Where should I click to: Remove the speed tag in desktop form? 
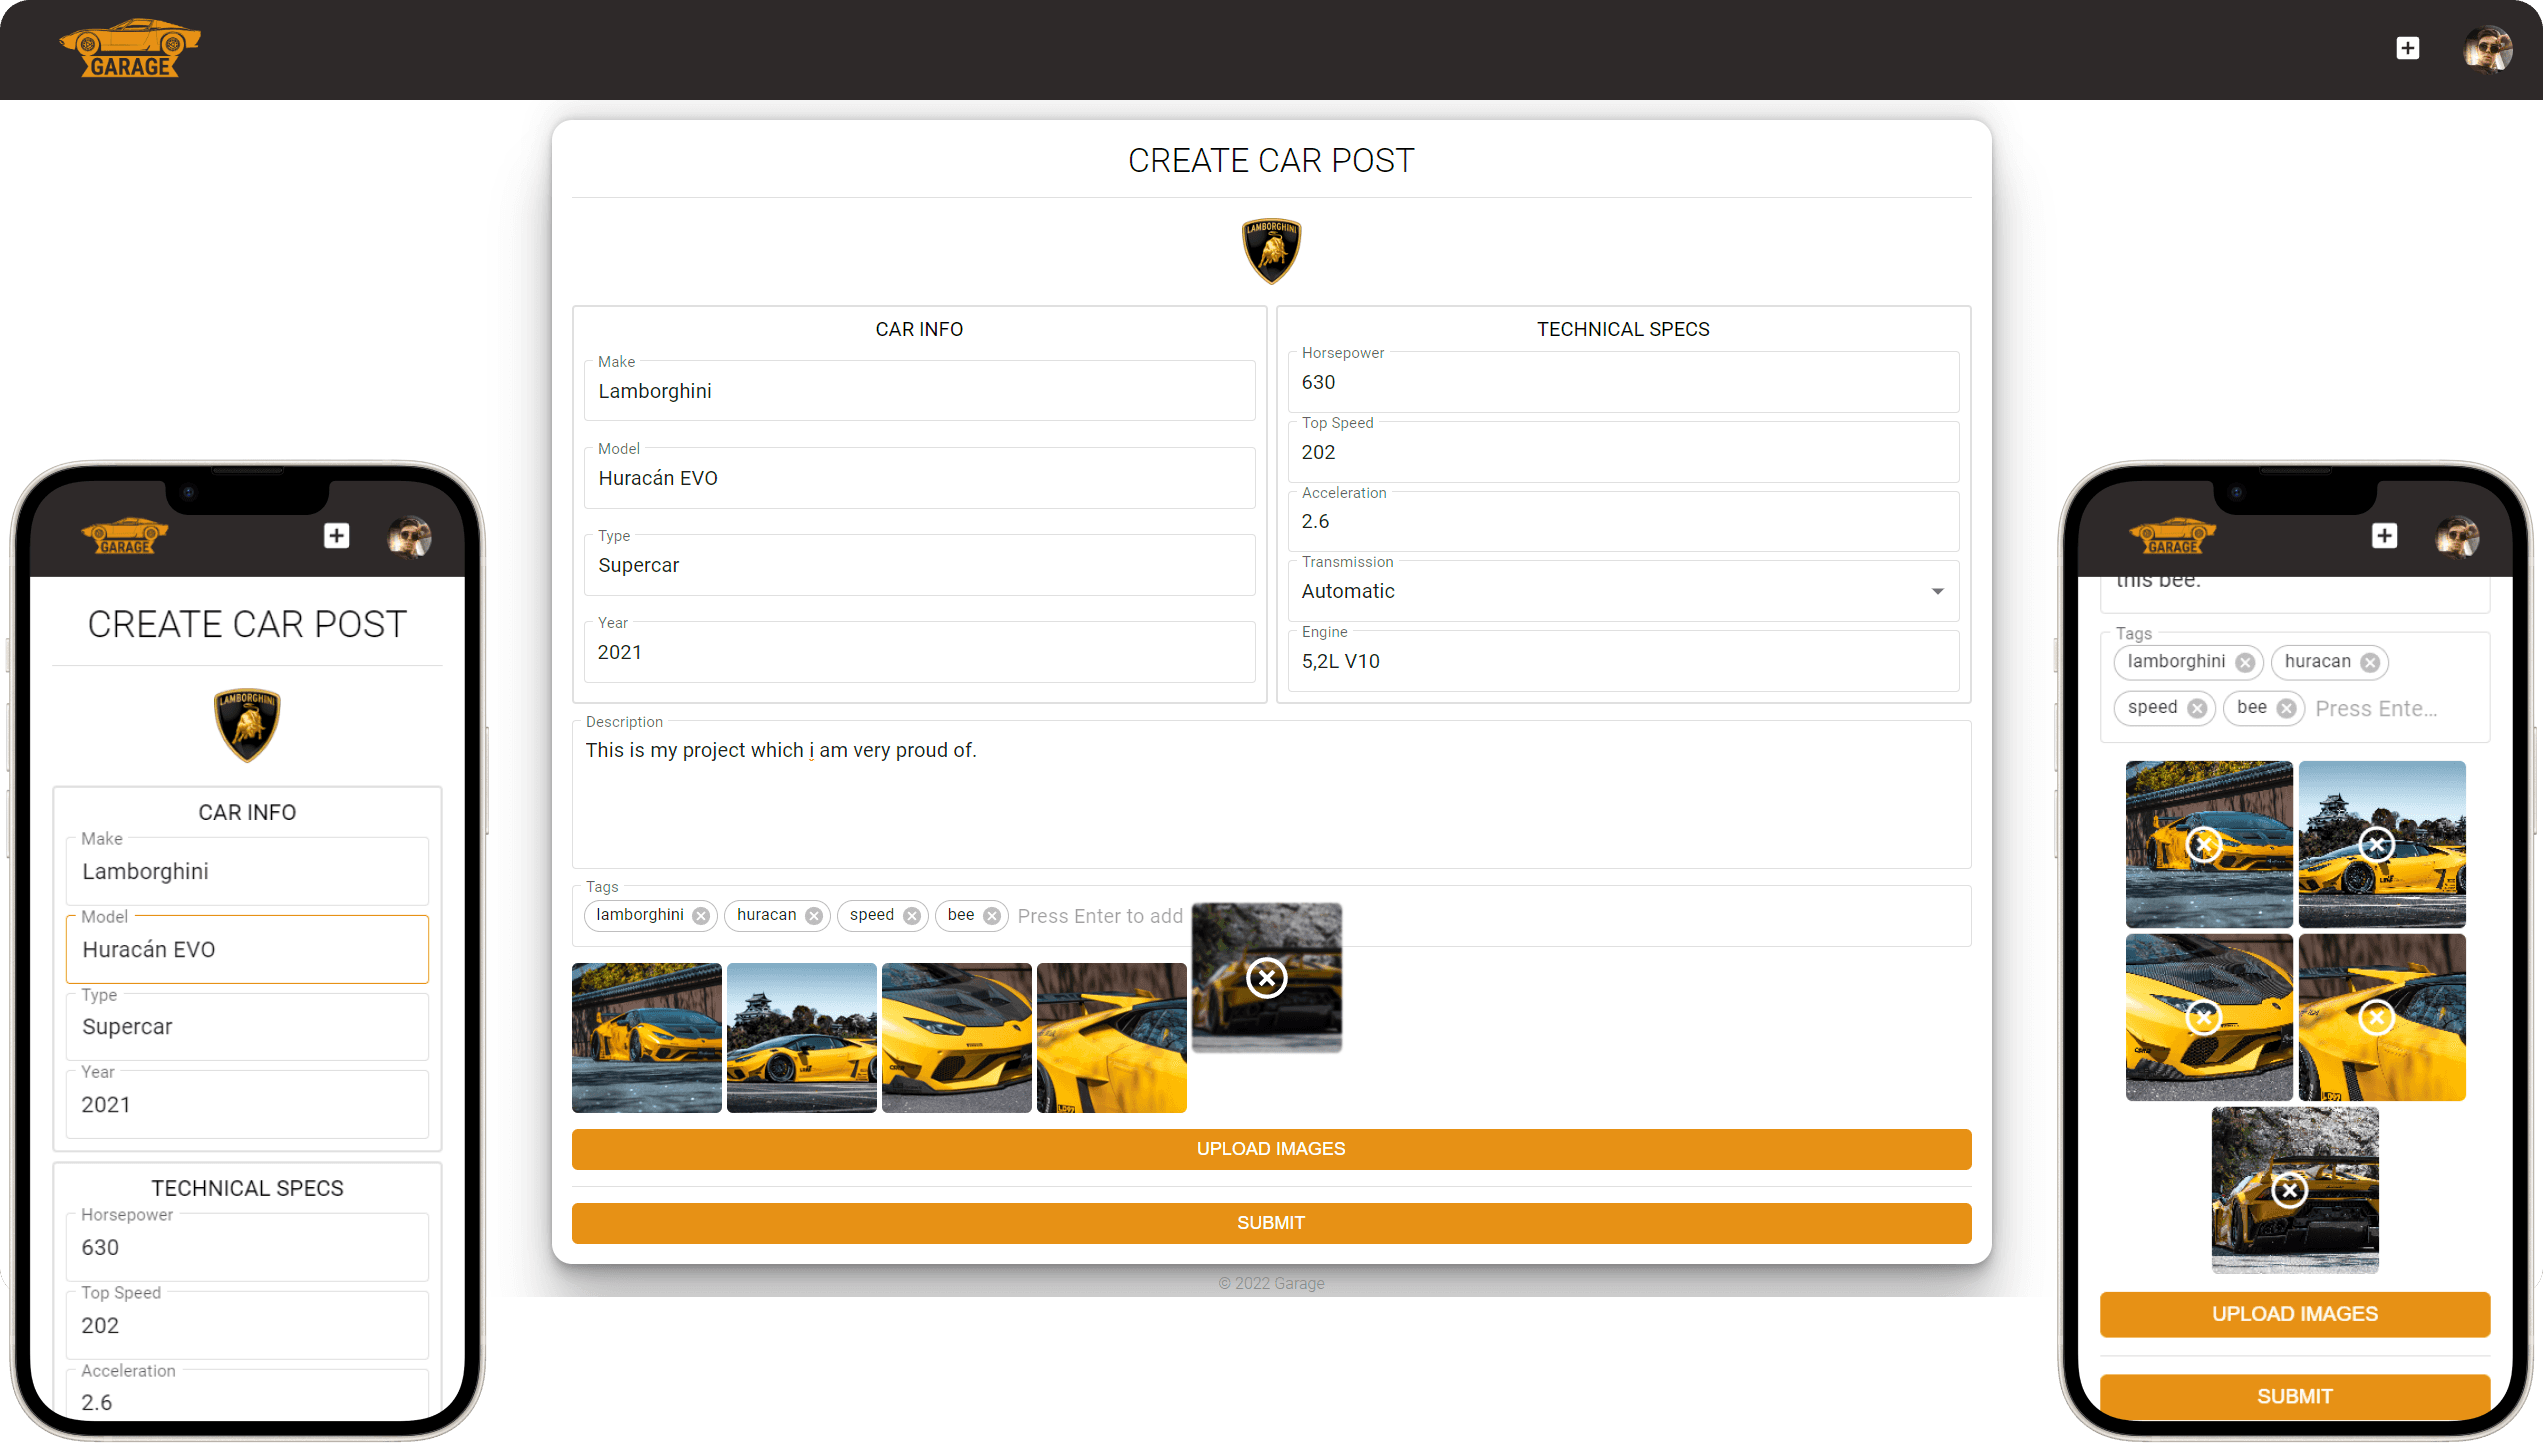pyautogui.click(x=912, y=916)
